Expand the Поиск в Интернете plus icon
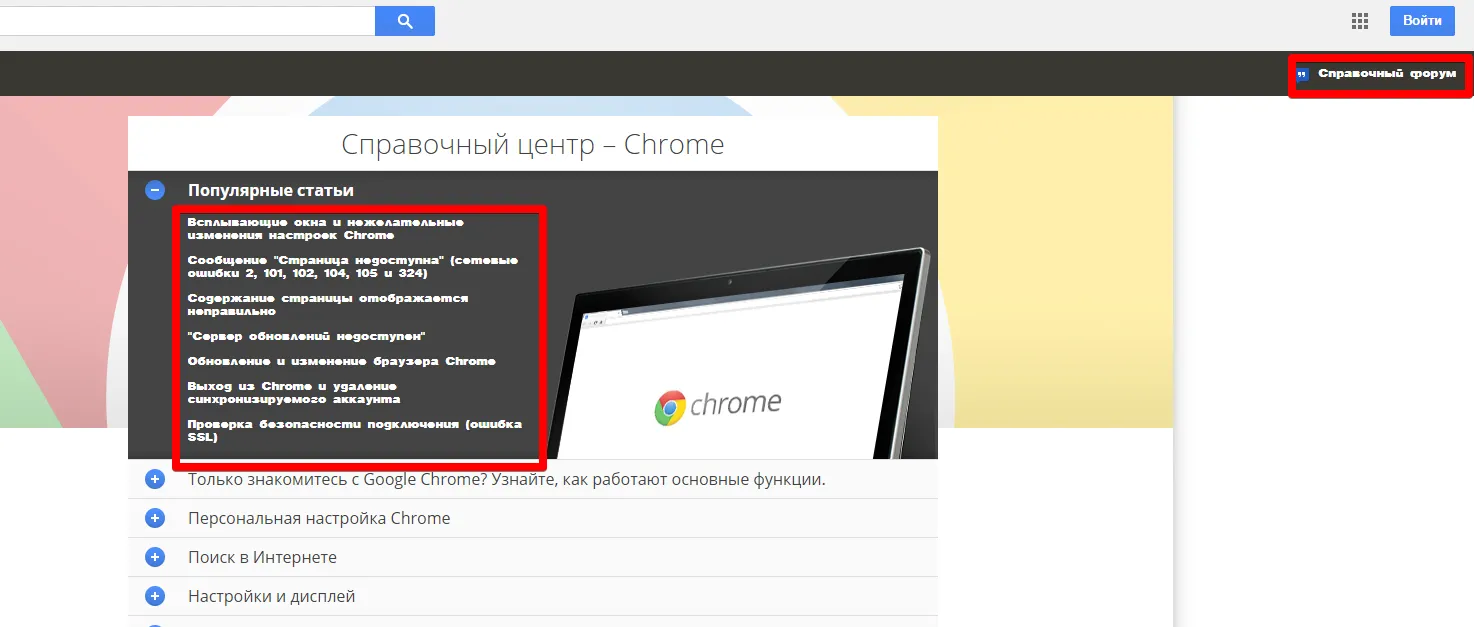This screenshot has width=1478, height=627. [x=155, y=557]
